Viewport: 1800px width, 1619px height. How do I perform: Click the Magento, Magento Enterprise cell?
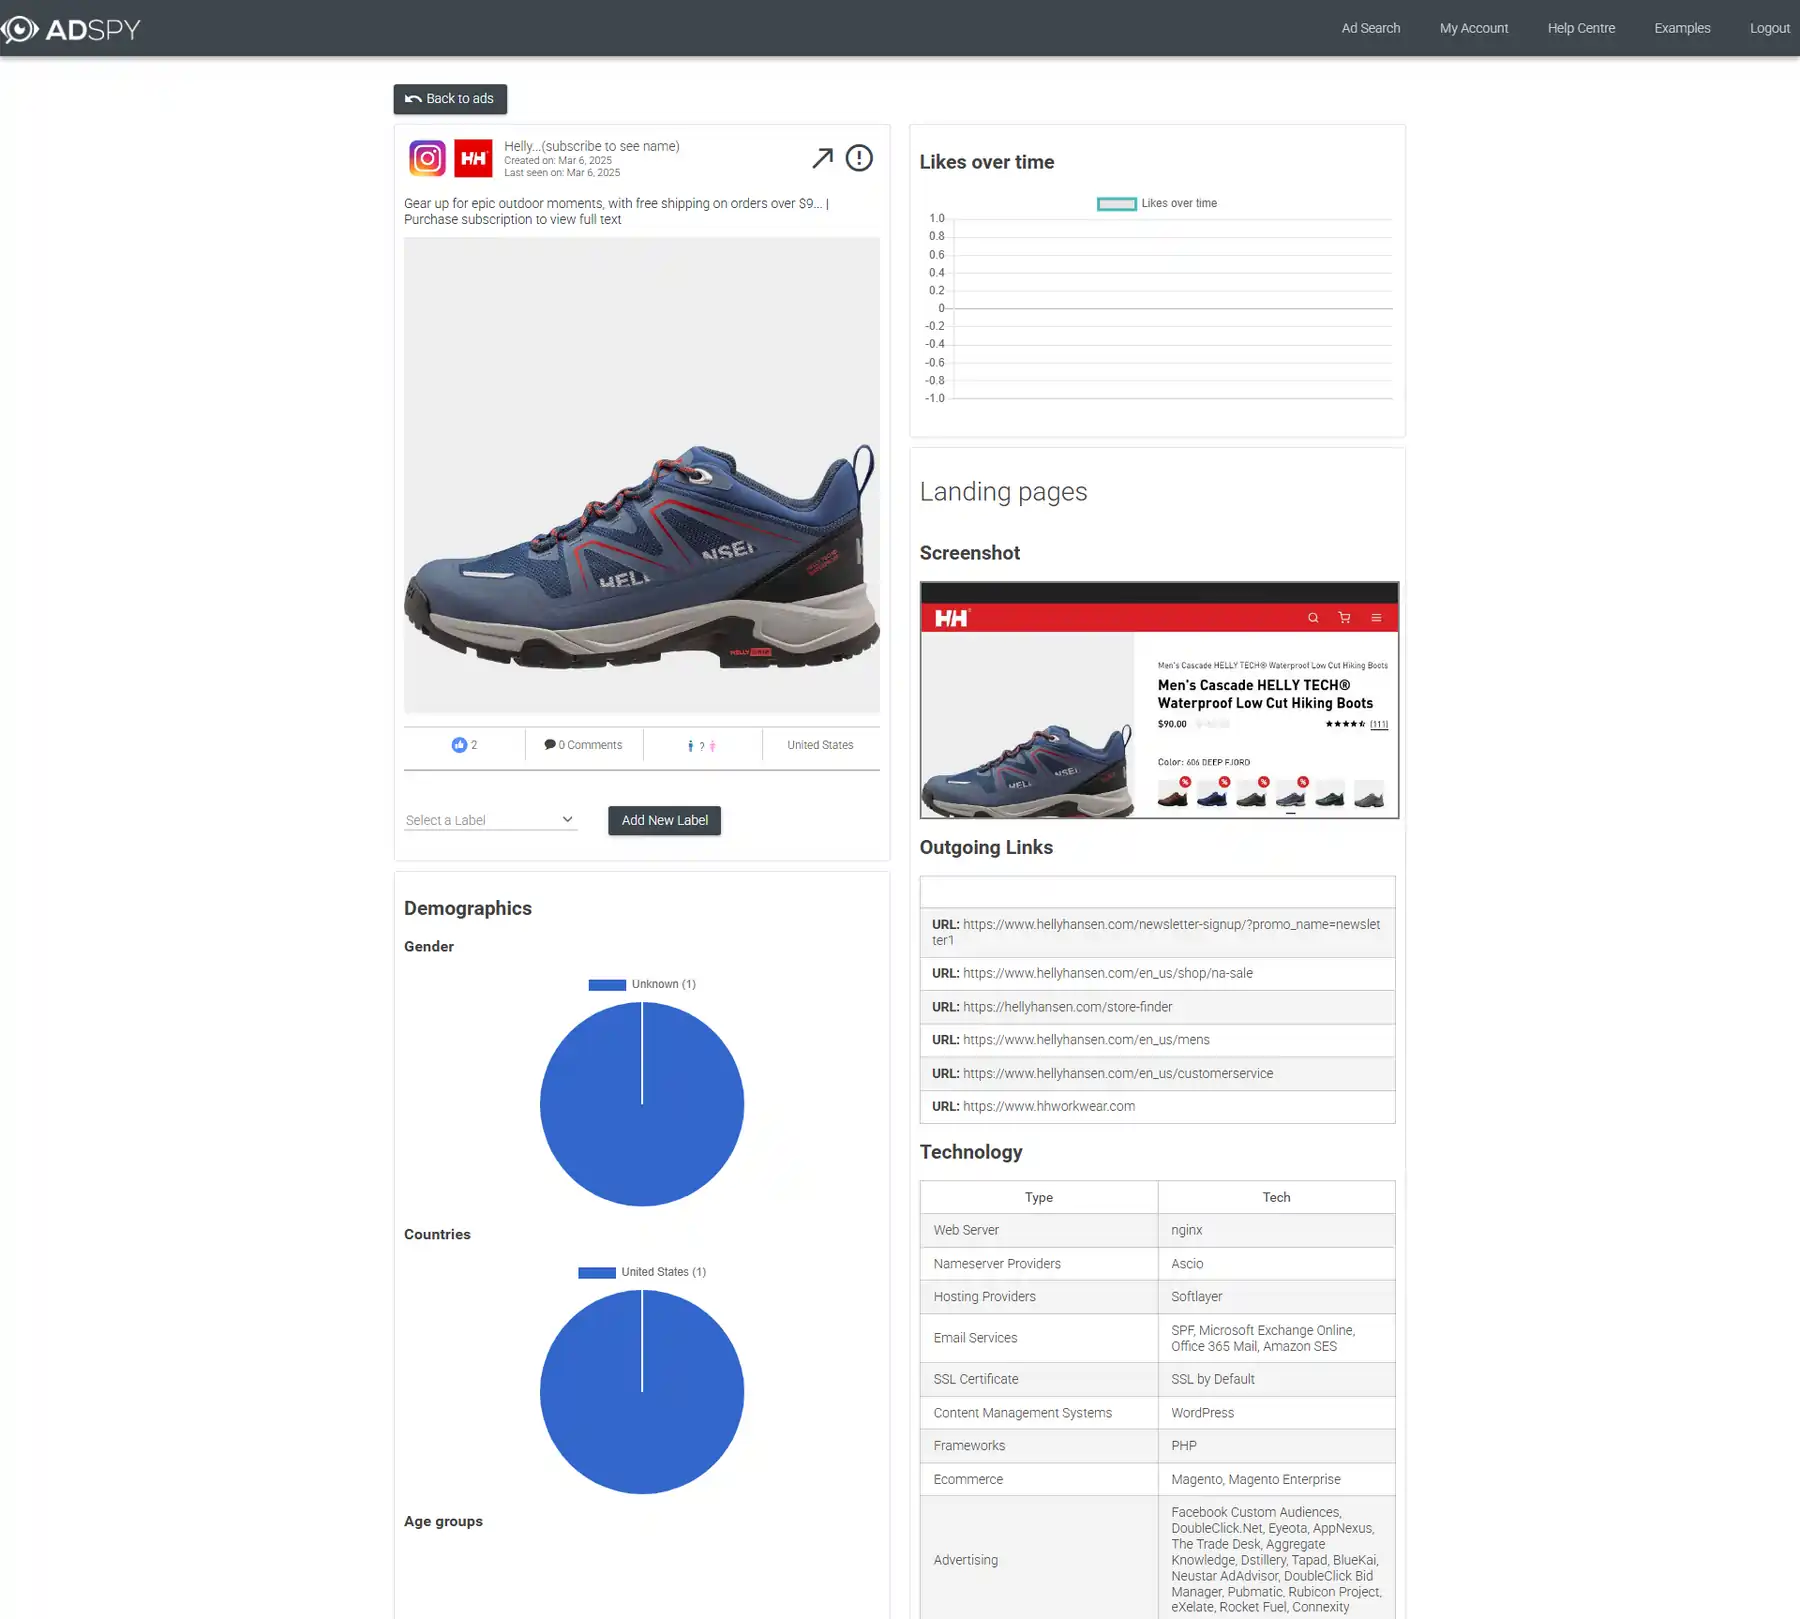(1276, 1480)
